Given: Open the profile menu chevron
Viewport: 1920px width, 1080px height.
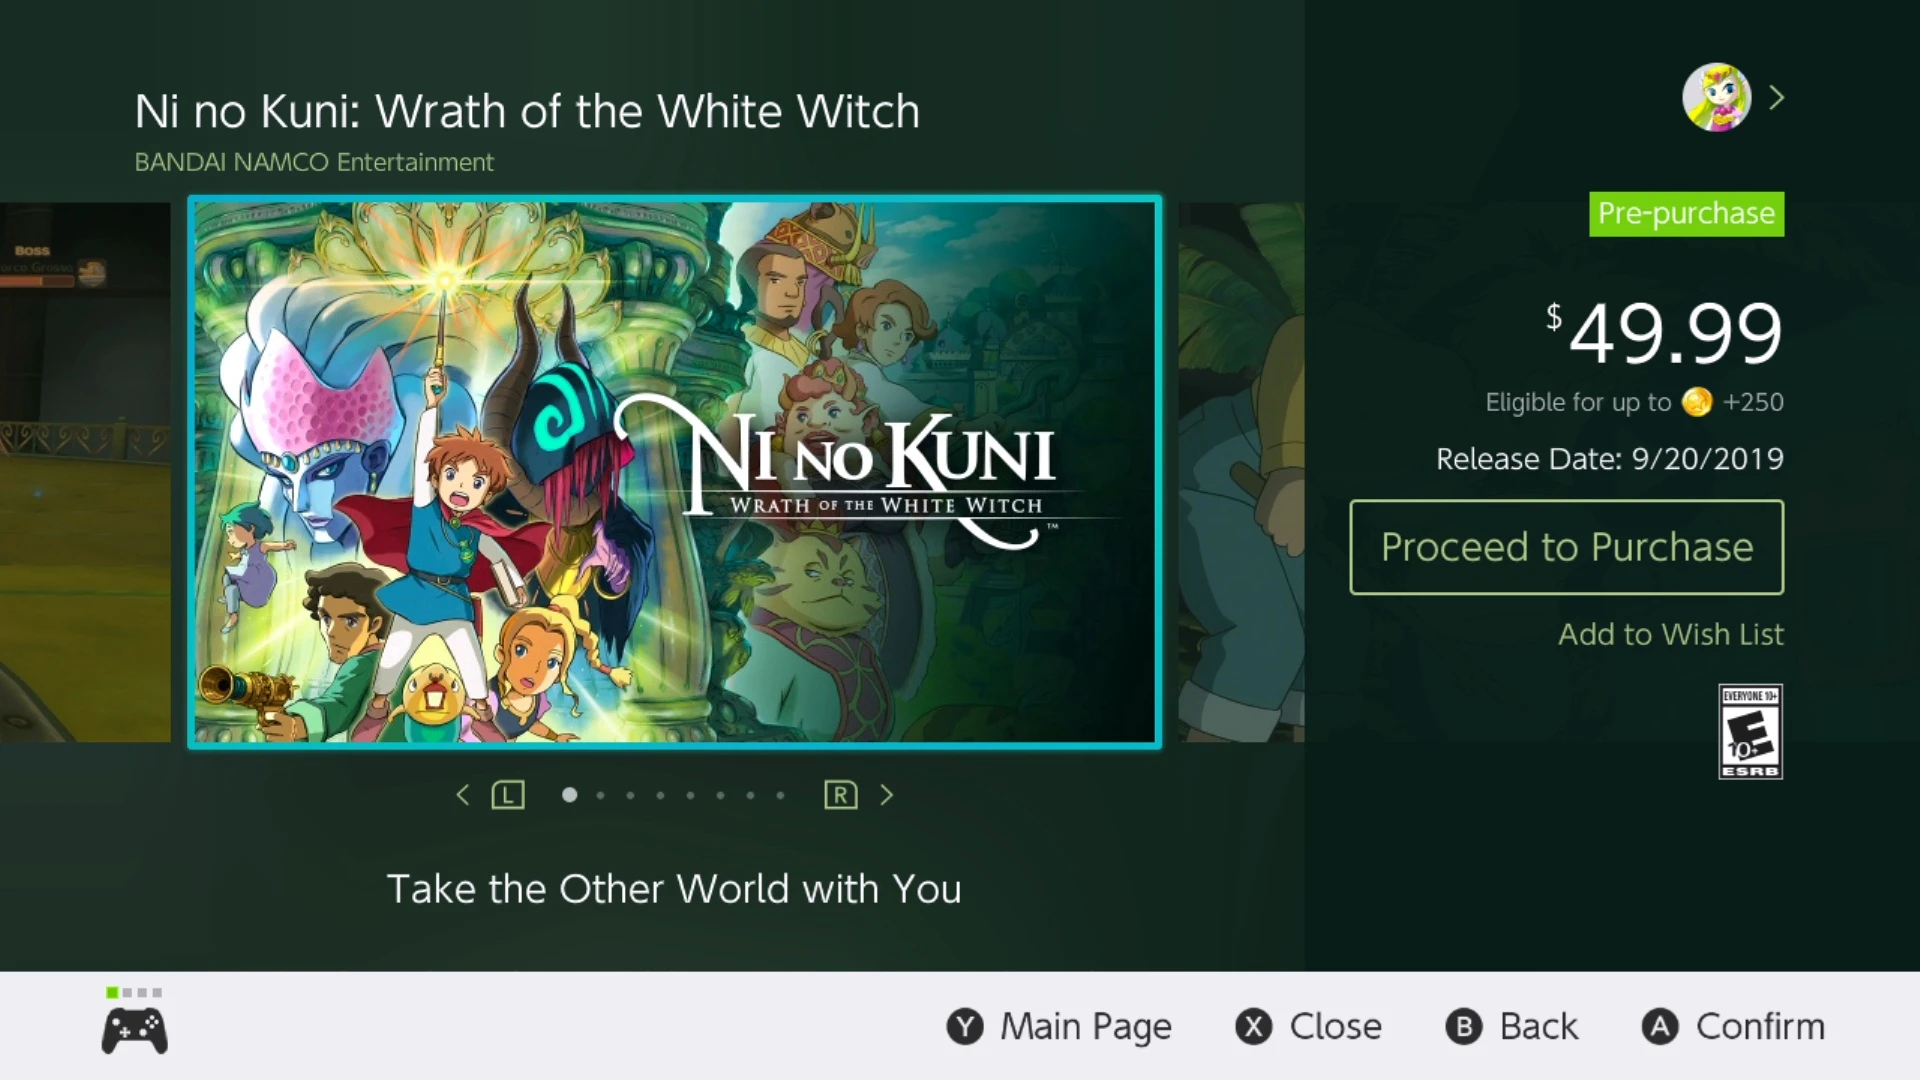Looking at the screenshot, I should (1778, 96).
